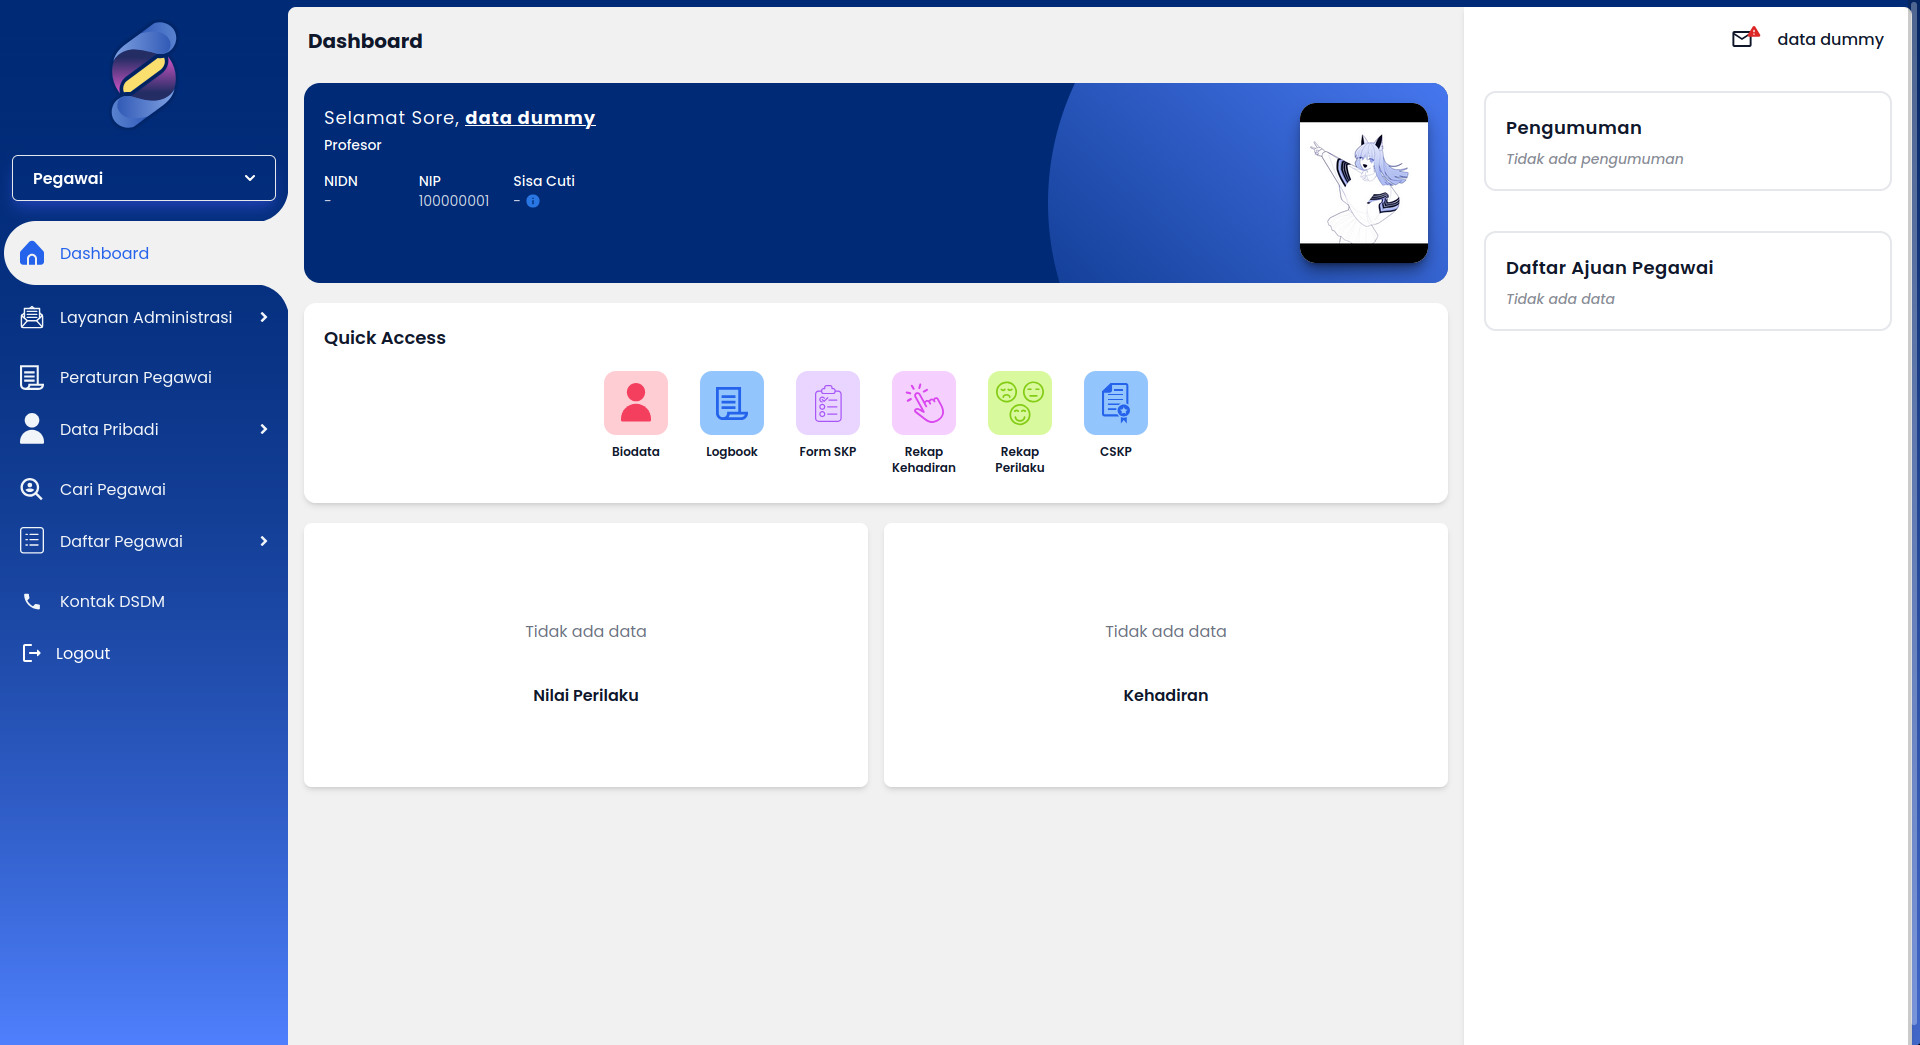Open Kontak DSDM menu label

click(112, 601)
